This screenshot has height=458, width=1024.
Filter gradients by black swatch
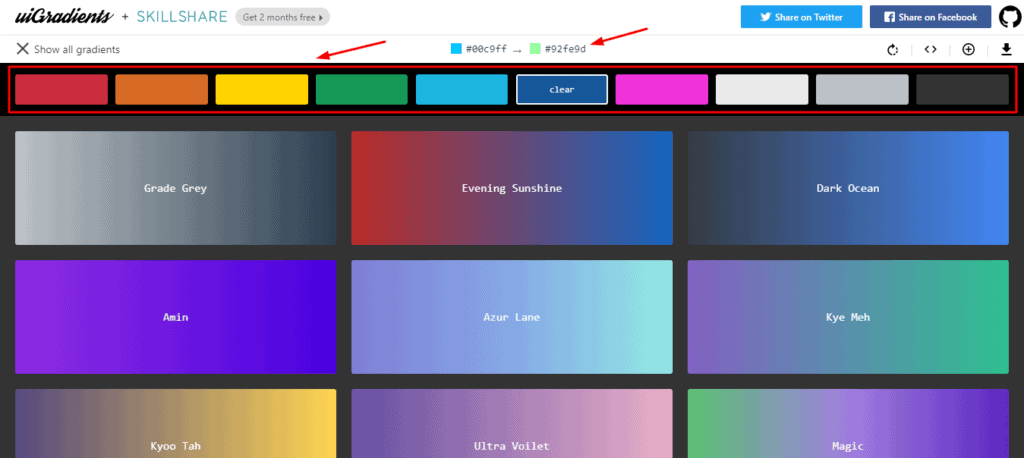point(963,90)
